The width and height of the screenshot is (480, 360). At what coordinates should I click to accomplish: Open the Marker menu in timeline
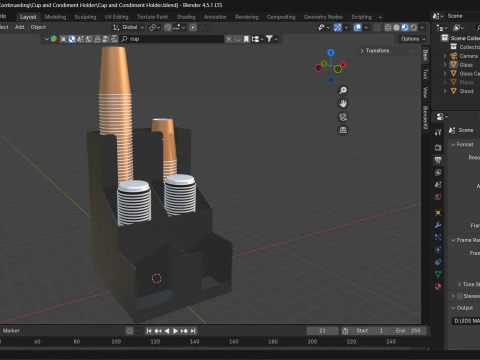click(11, 331)
